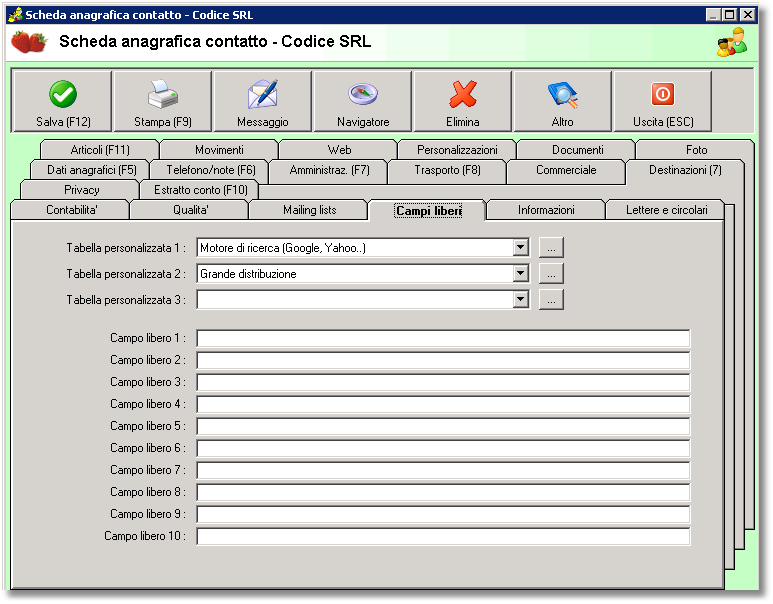773x604 pixels.
Task: Delete contact with Elimina red X
Action: [x=462, y=102]
